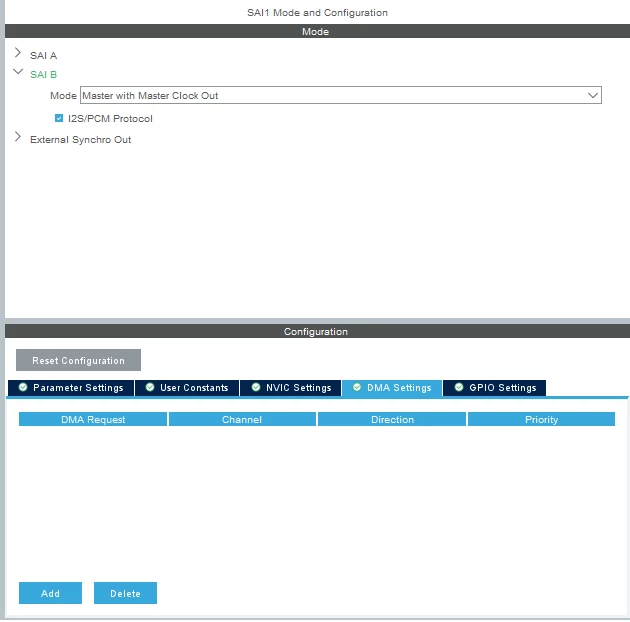Click the Reset Configuration button

(78, 360)
